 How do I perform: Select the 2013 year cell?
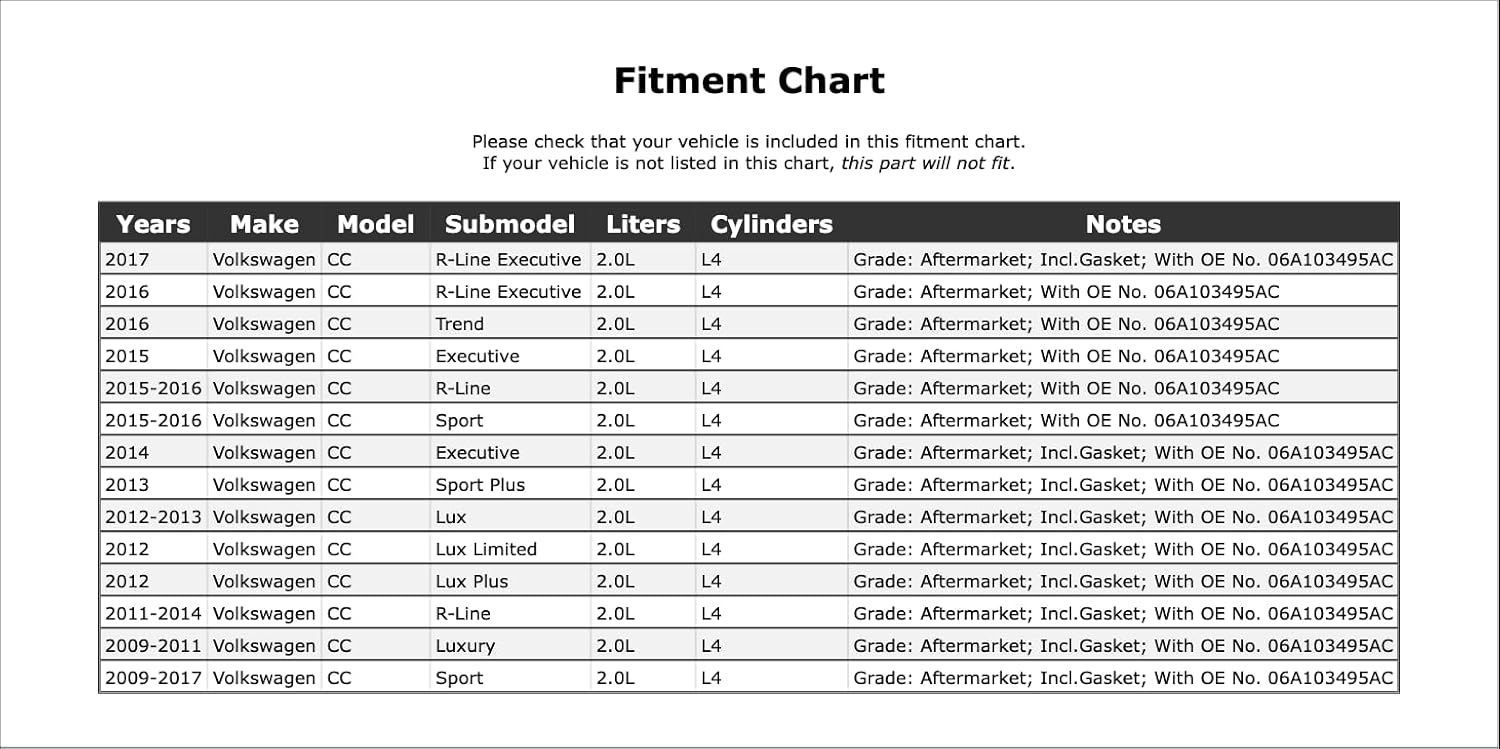click(x=127, y=485)
